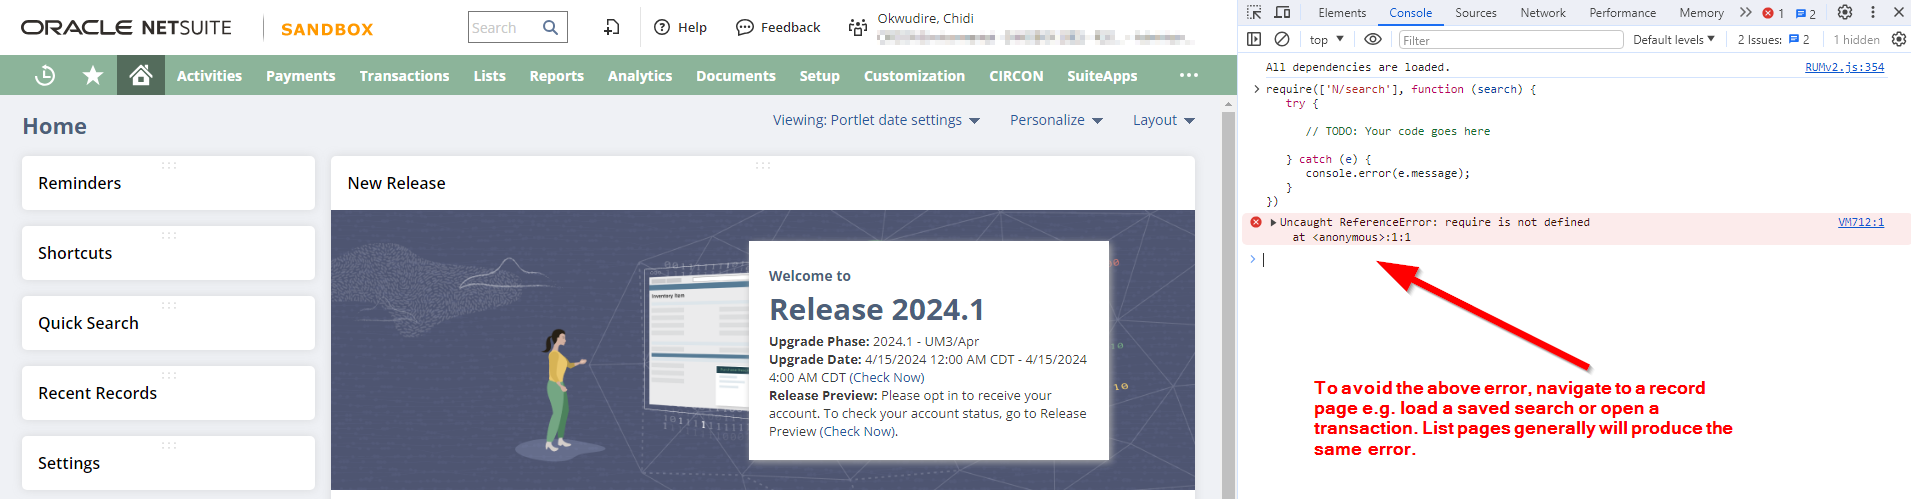Clear the console with the clear icon

(1282, 39)
